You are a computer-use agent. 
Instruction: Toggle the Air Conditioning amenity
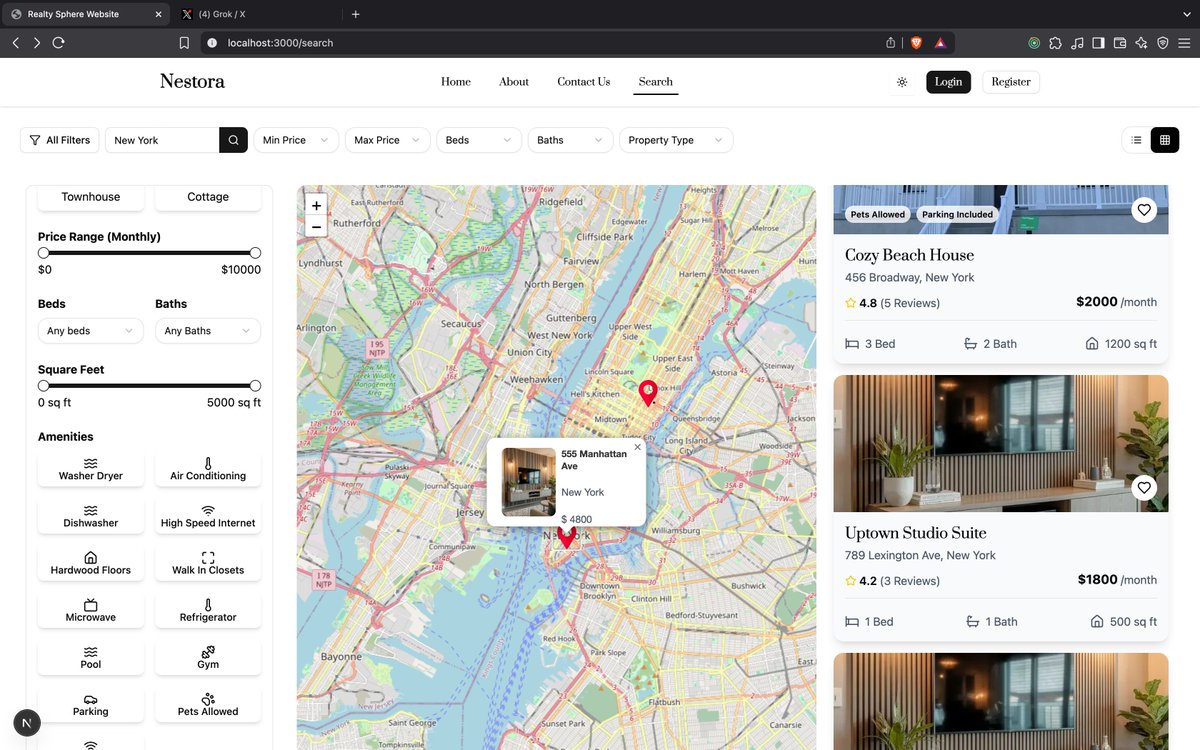pyautogui.click(x=208, y=470)
